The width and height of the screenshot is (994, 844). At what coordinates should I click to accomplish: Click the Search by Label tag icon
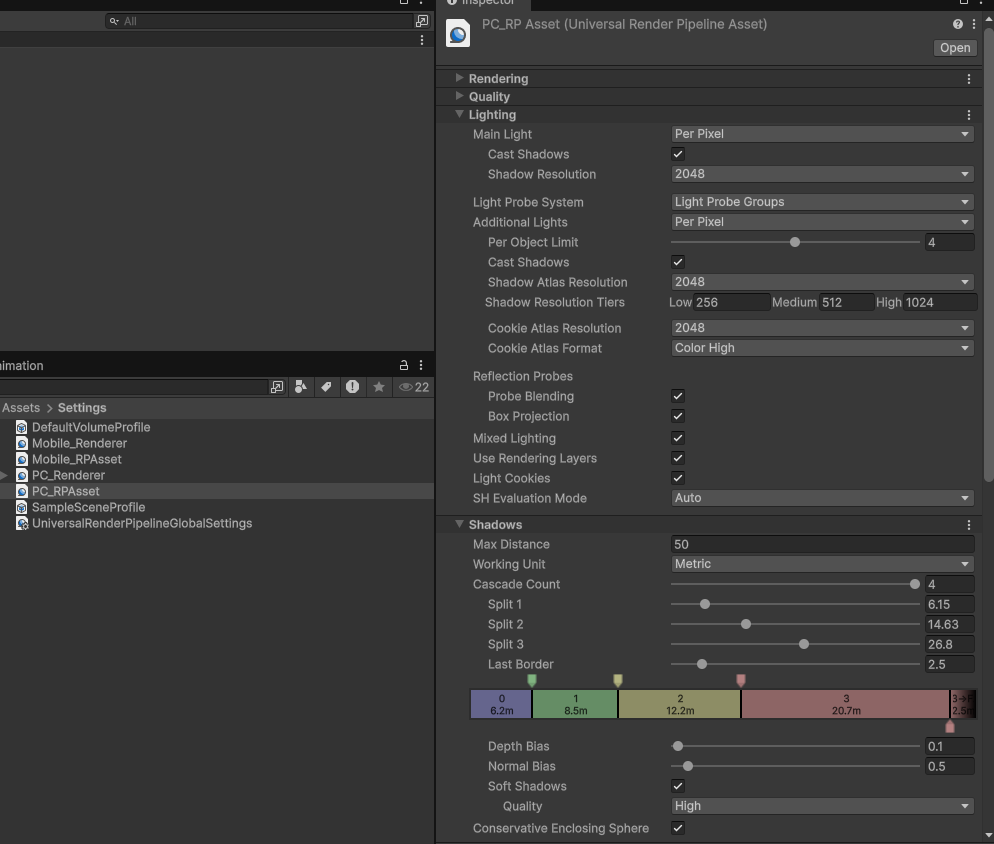pyautogui.click(x=326, y=387)
